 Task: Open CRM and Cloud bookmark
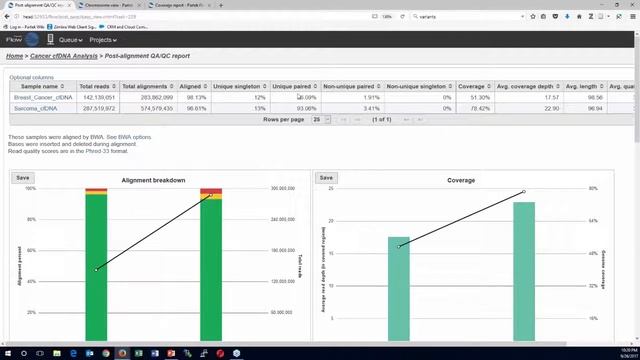click(x=124, y=27)
